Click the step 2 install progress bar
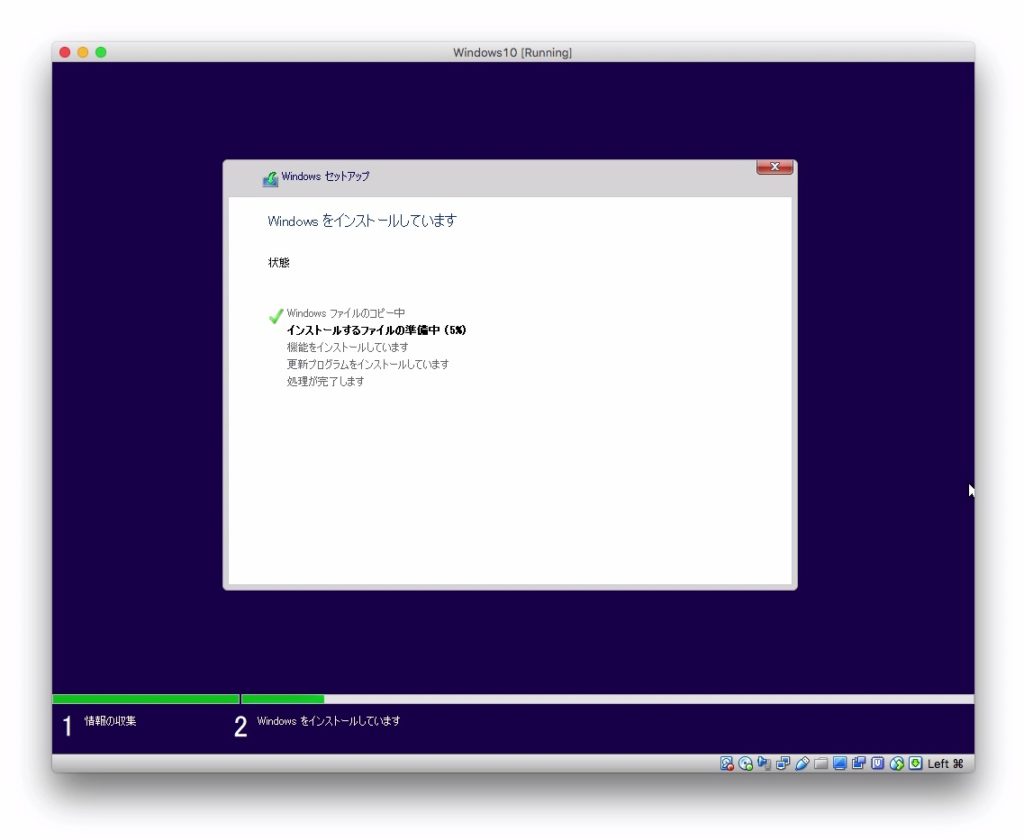Screen dimensions: 1024x840 pos(607,699)
